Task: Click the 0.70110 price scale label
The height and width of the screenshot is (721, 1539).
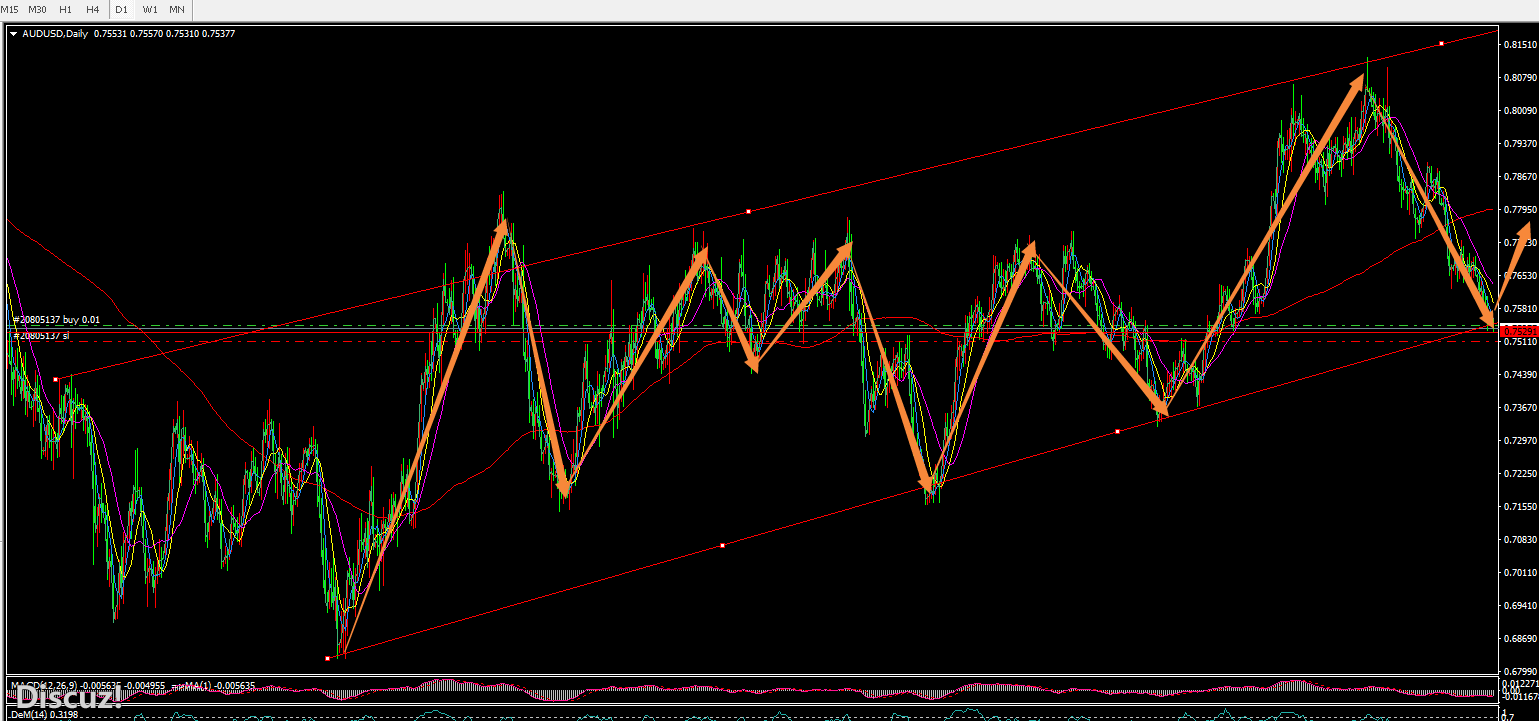Action: coord(1521,573)
